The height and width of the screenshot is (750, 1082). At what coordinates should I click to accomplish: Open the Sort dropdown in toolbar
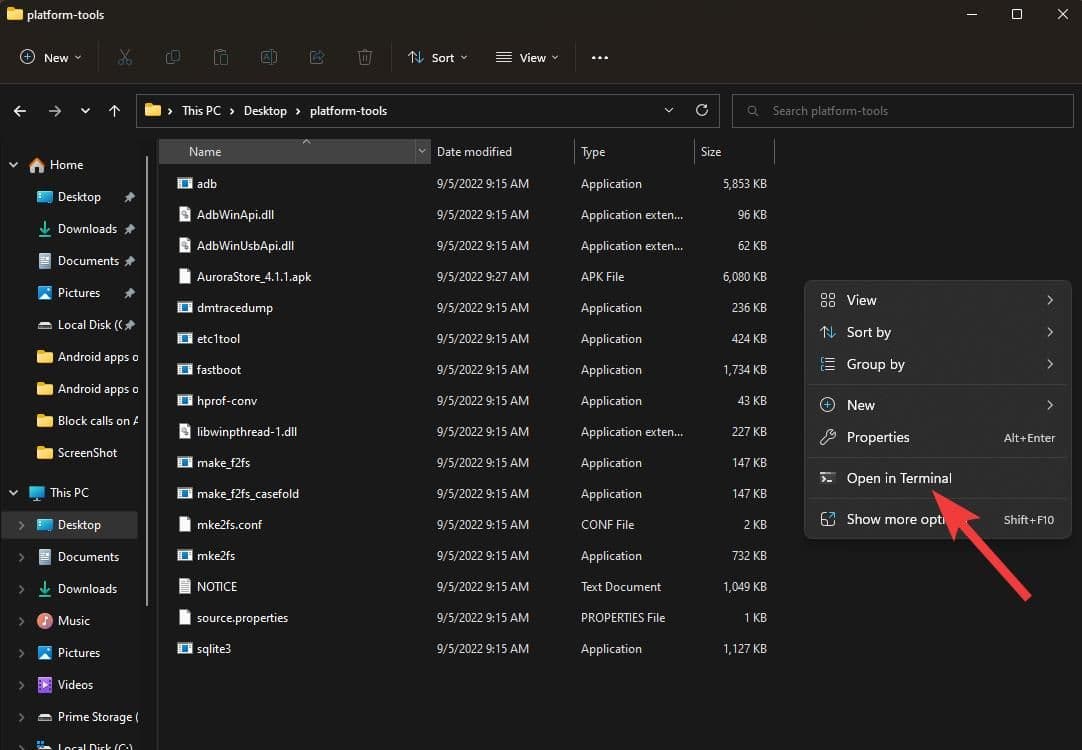click(x=438, y=58)
